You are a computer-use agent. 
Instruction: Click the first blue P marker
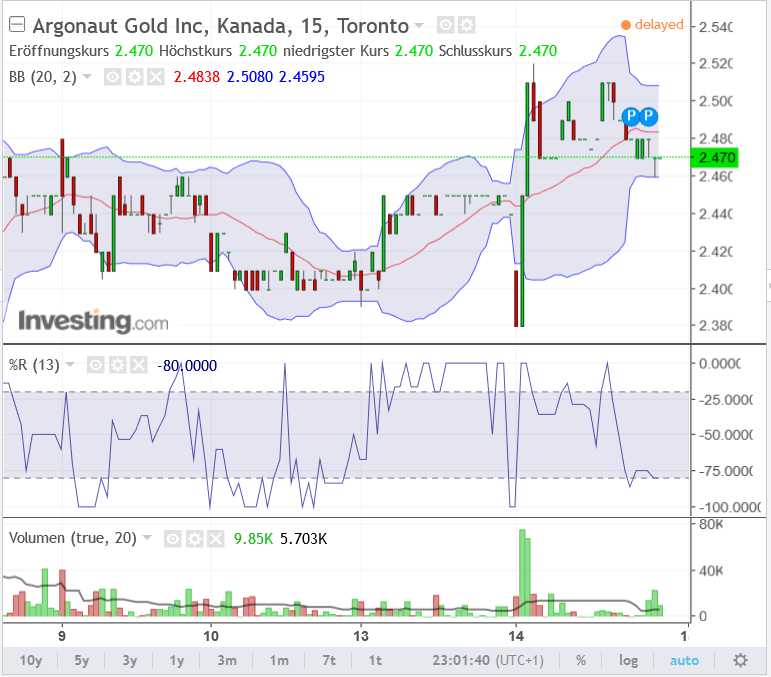[x=631, y=117]
